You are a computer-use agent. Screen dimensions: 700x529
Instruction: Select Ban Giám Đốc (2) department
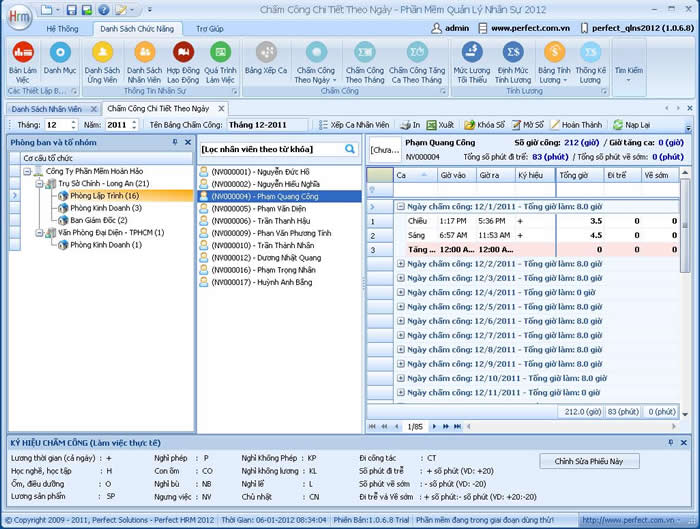coord(99,220)
